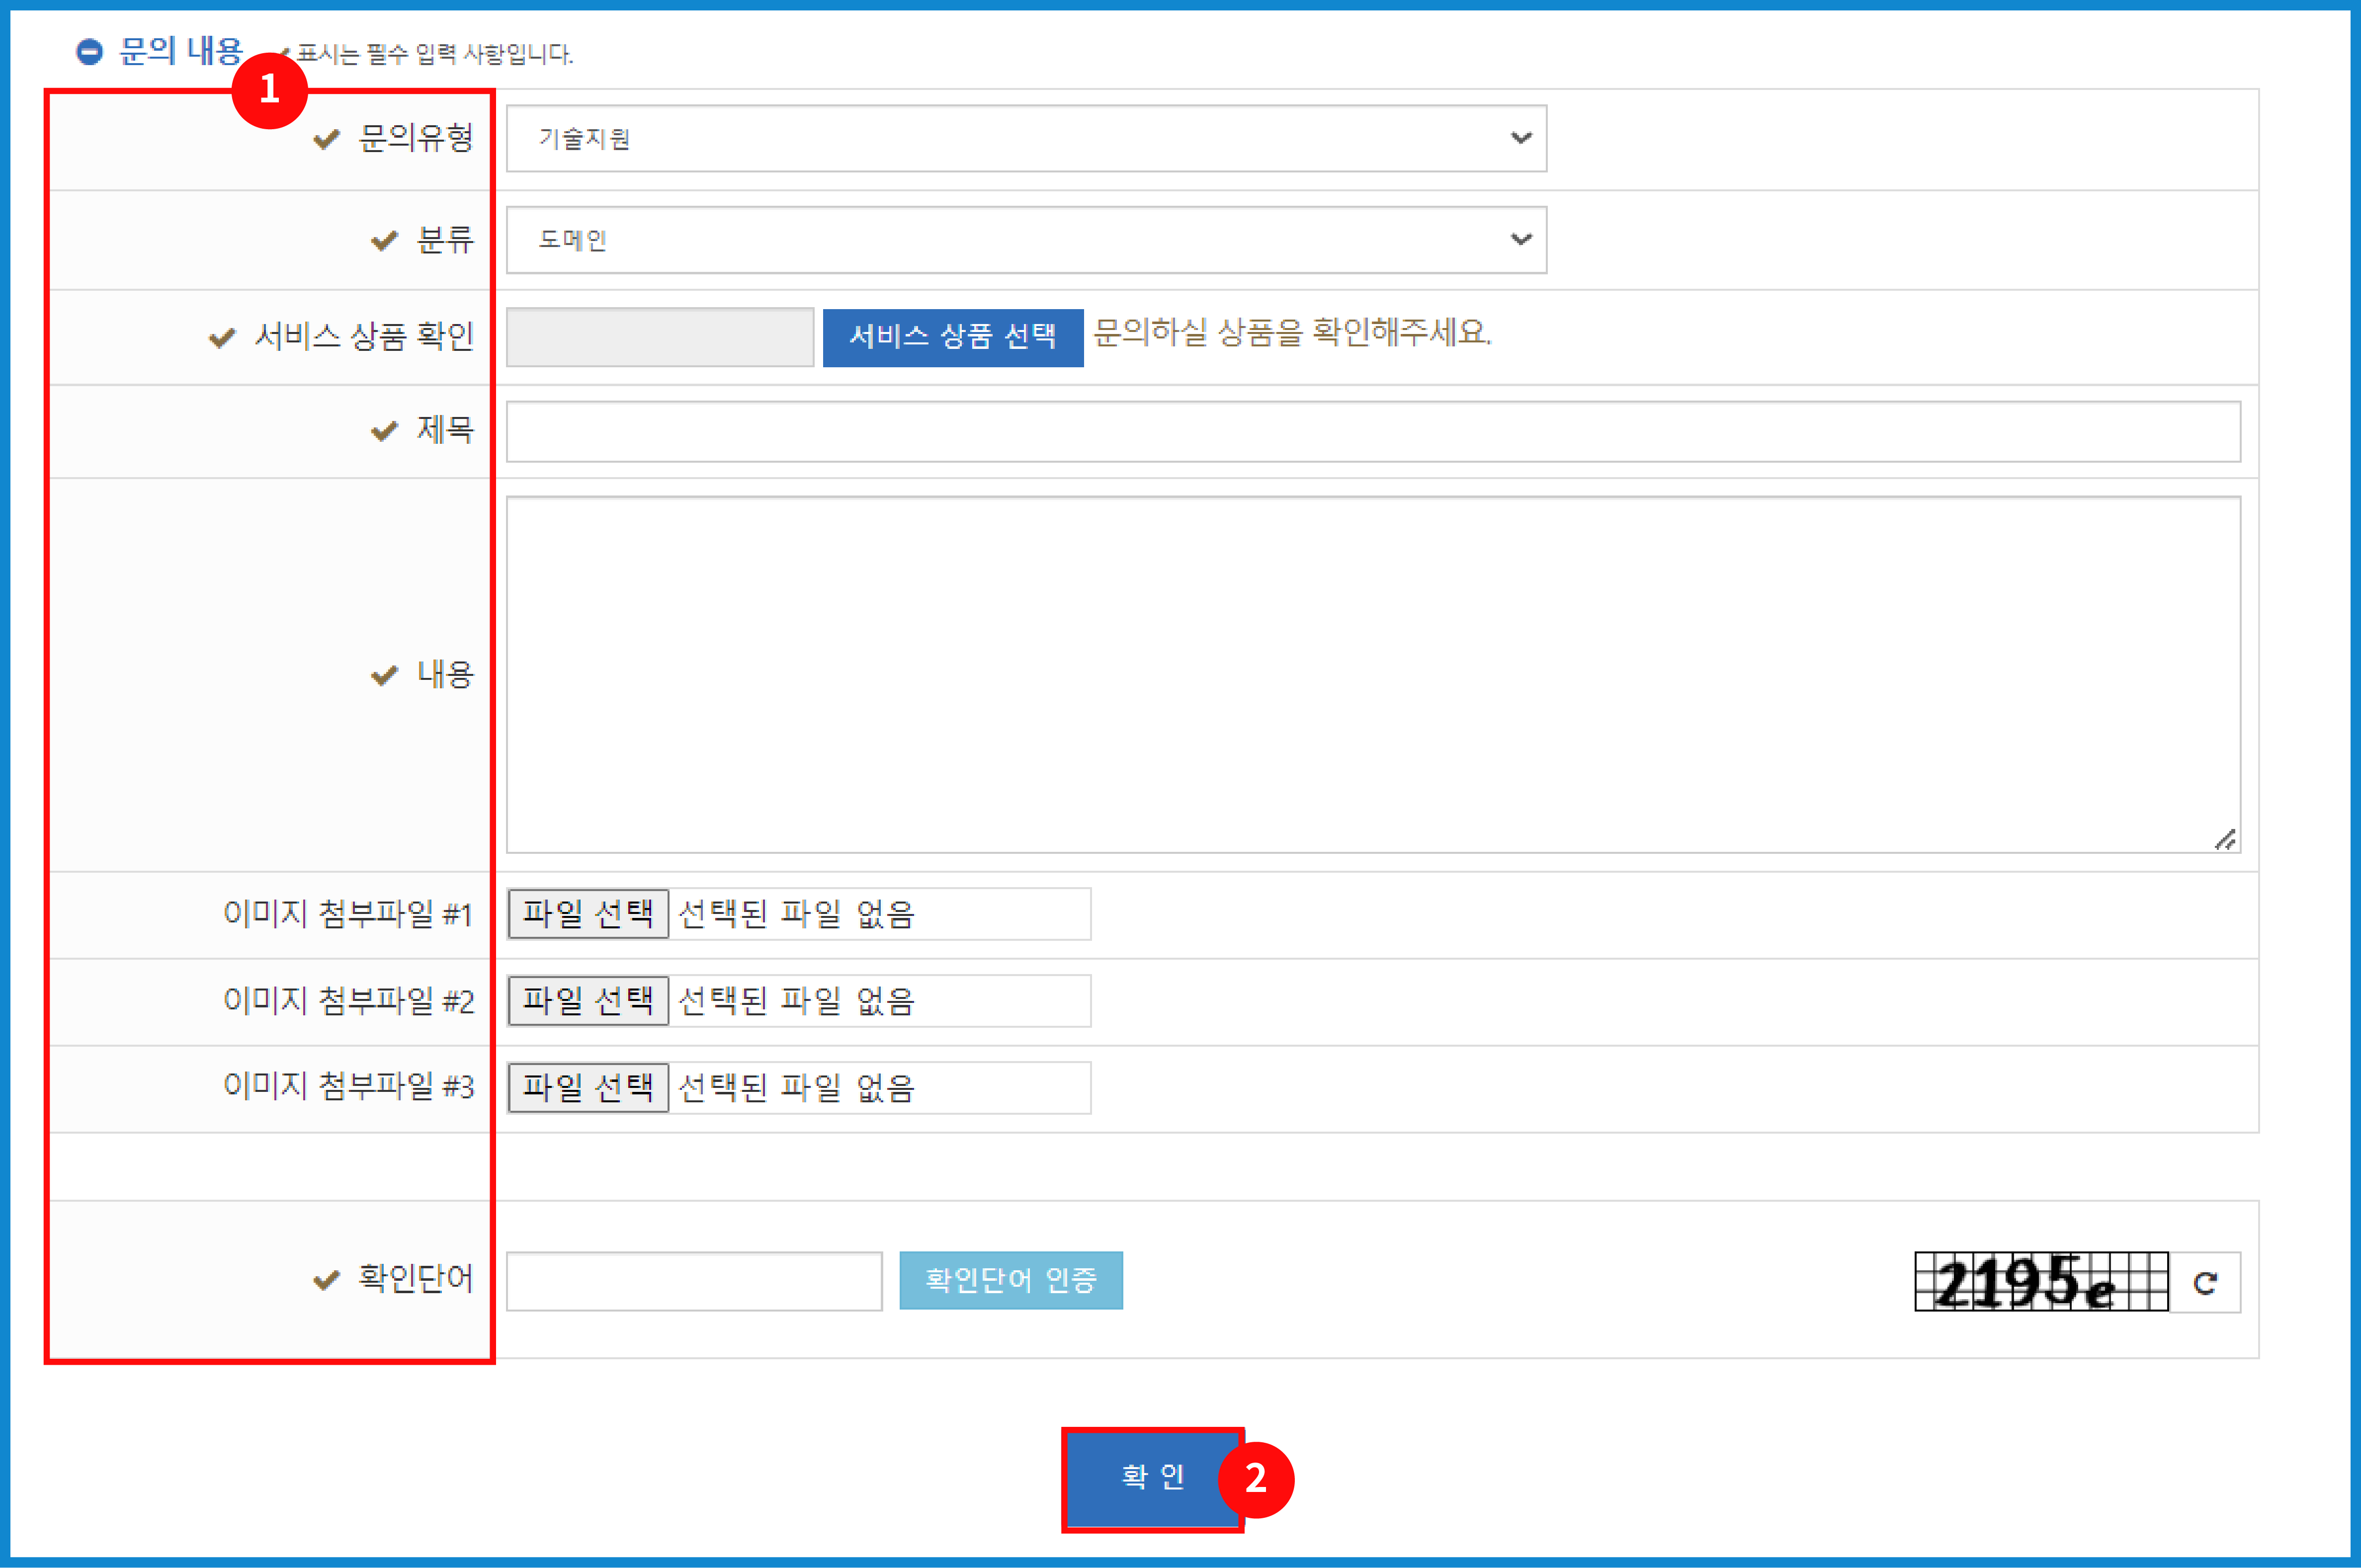Choose file for 이미지 첨부파일 #3
2361x1568 pixels.
[x=588, y=1087]
